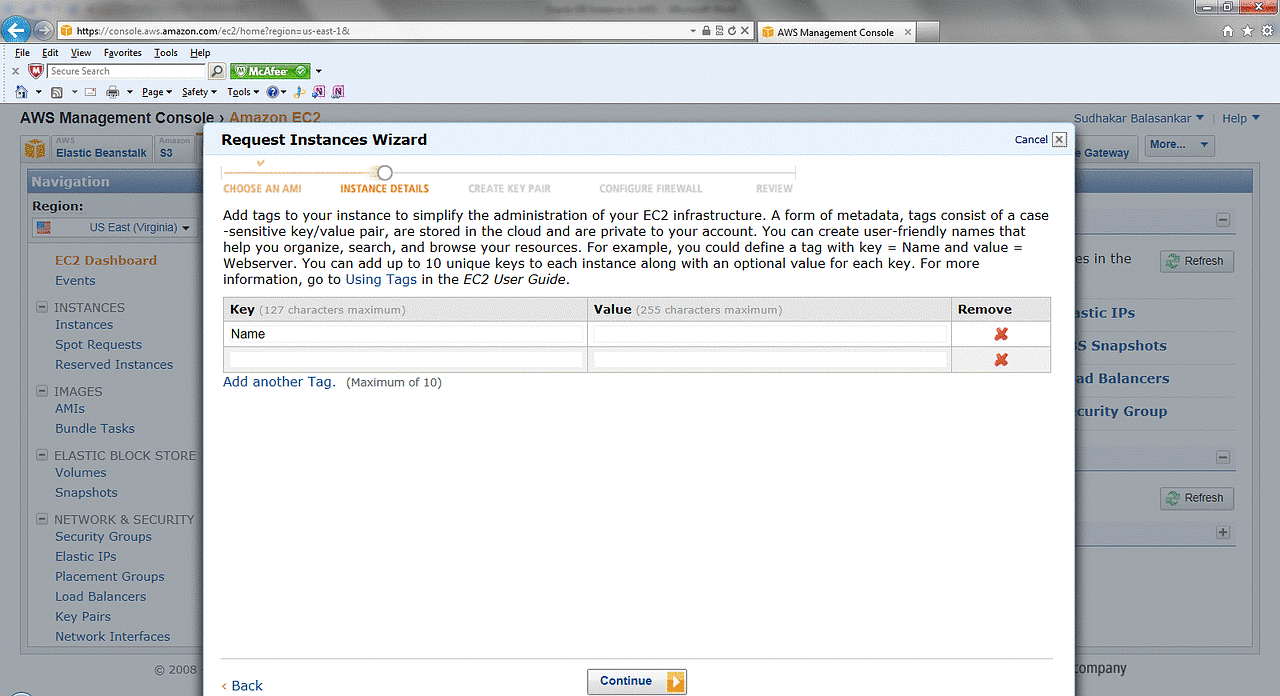
Task: Open Favorites with the star icon
Action: coord(1247,31)
